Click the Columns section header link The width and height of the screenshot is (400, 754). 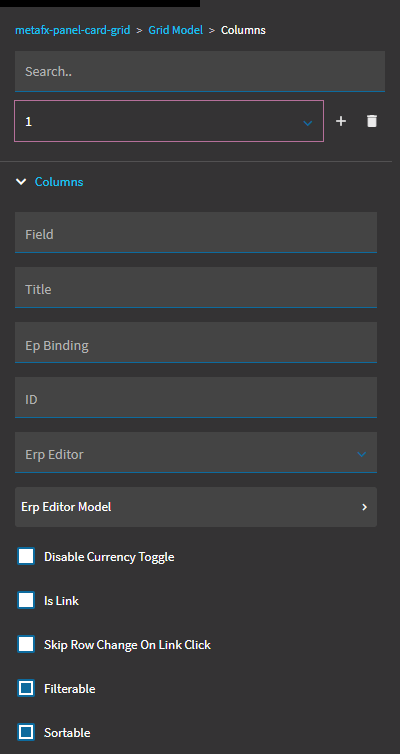point(59,182)
